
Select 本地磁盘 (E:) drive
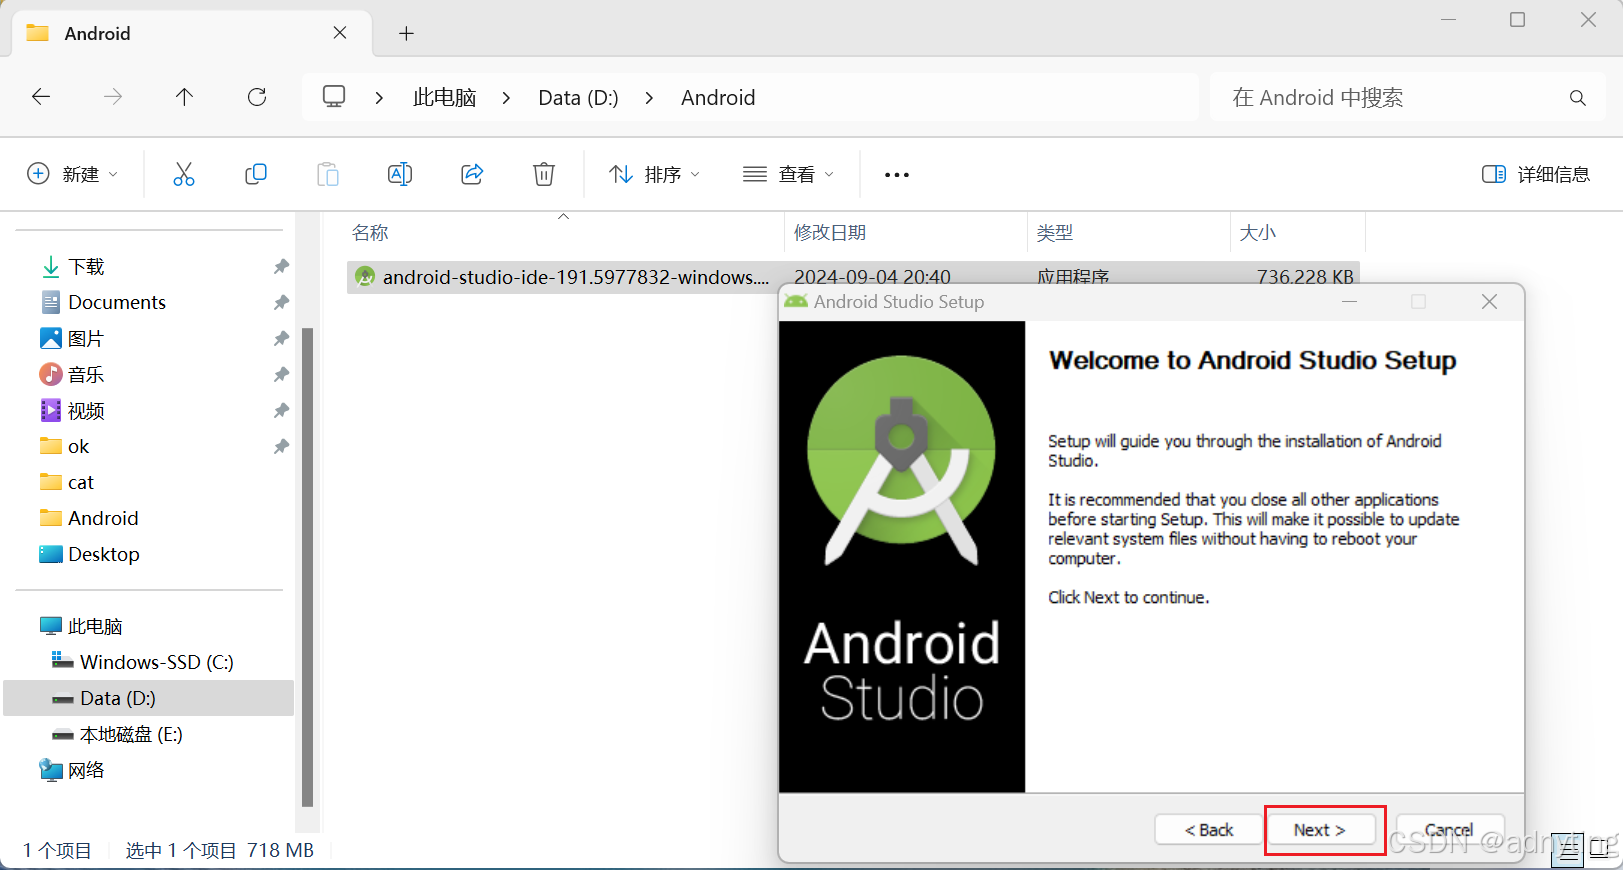pyautogui.click(x=131, y=735)
